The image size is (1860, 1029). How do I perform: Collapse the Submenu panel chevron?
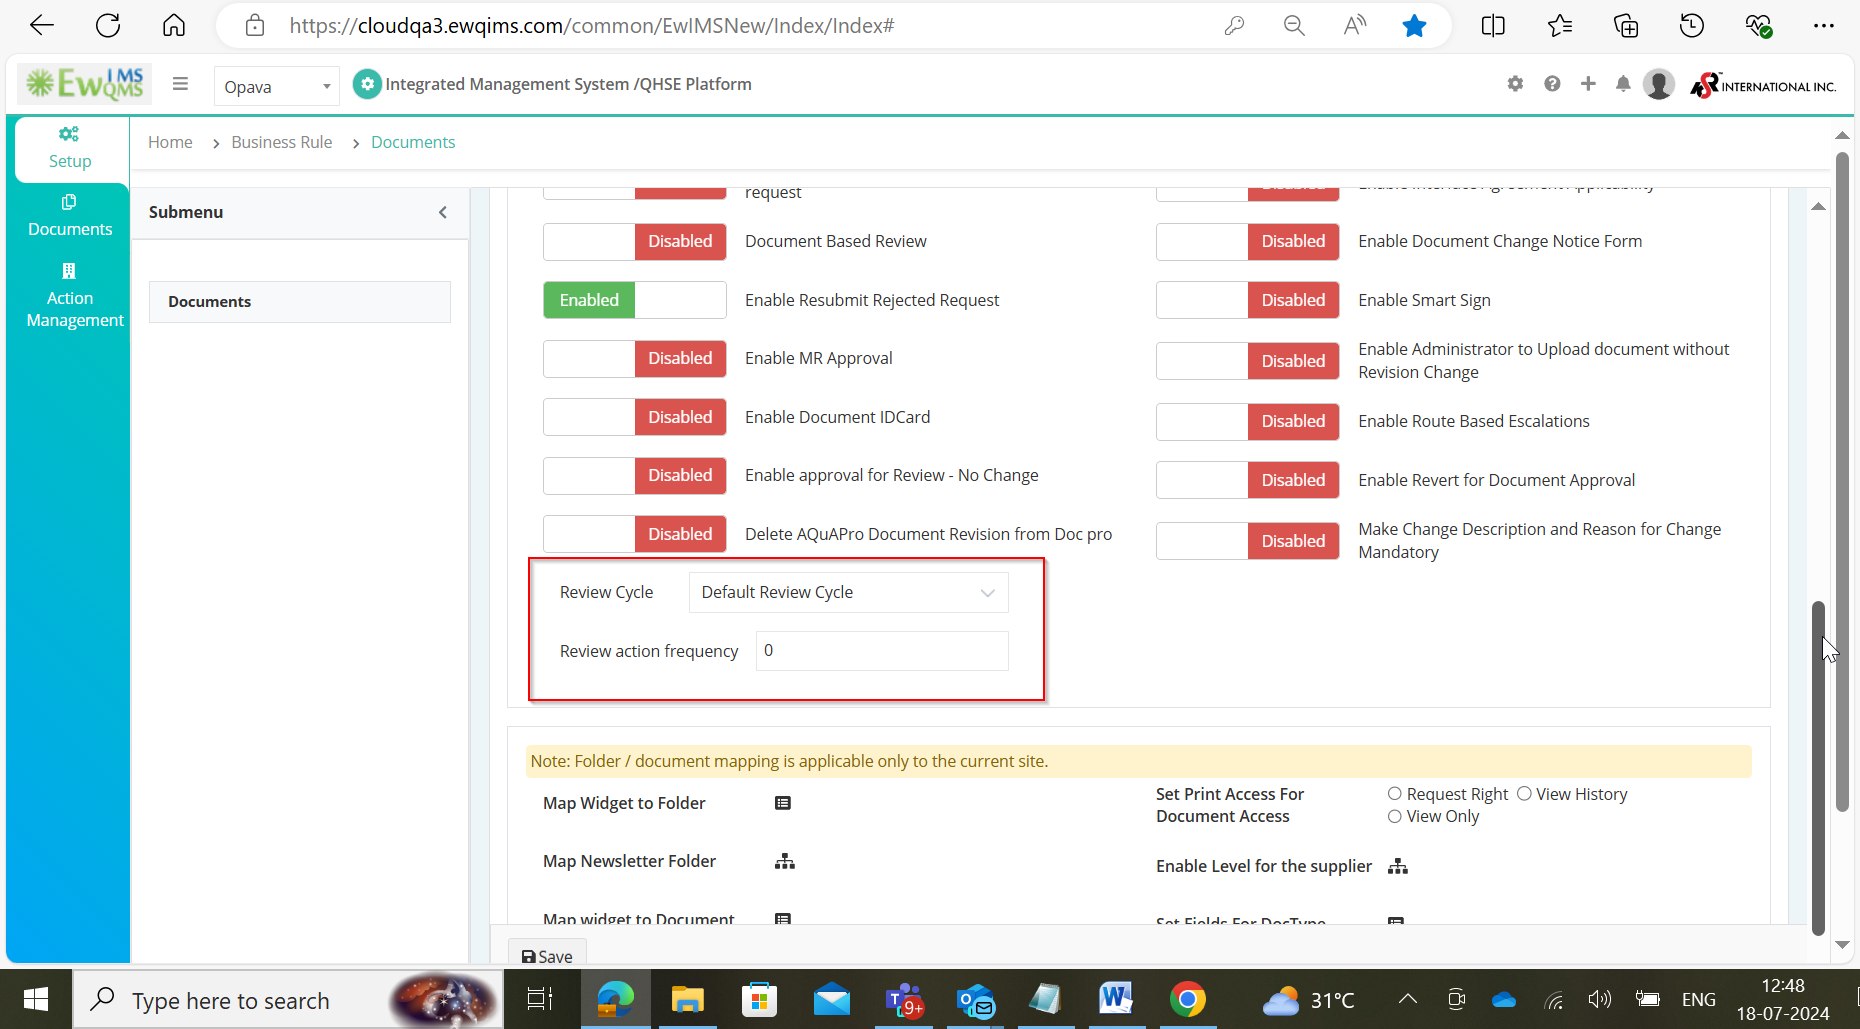(x=443, y=212)
